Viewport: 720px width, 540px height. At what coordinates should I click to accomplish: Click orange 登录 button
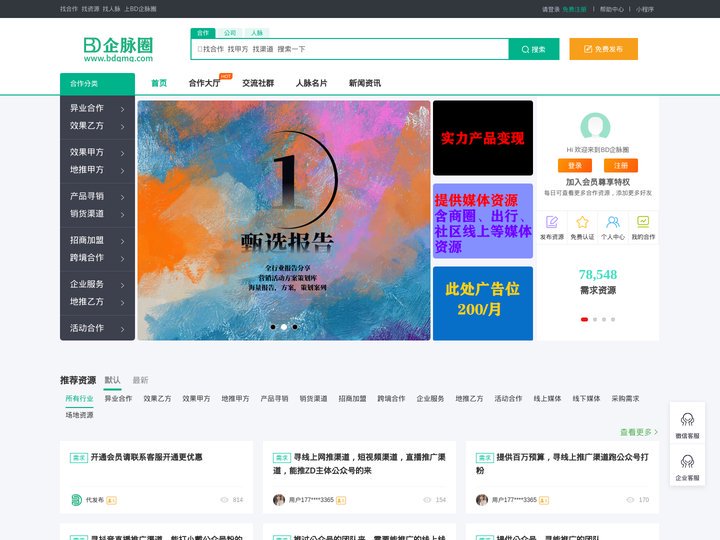[x=575, y=165]
